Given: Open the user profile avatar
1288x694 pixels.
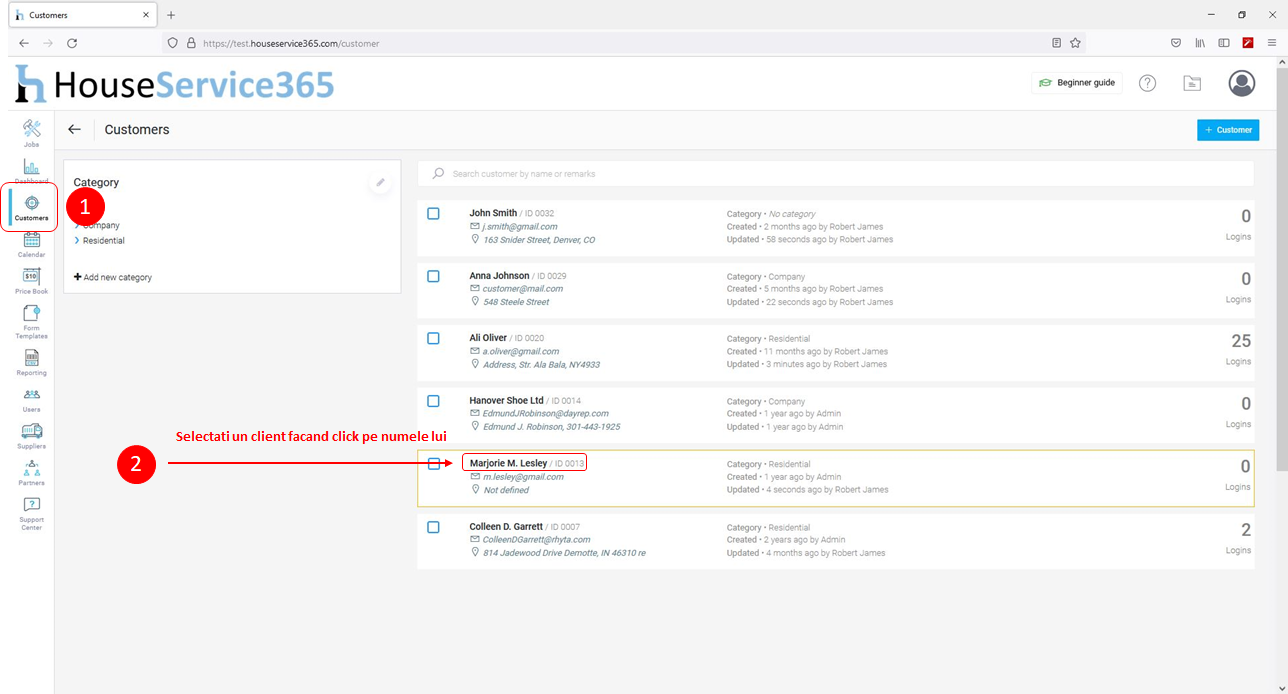Looking at the screenshot, I should click(x=1242, y=83).
